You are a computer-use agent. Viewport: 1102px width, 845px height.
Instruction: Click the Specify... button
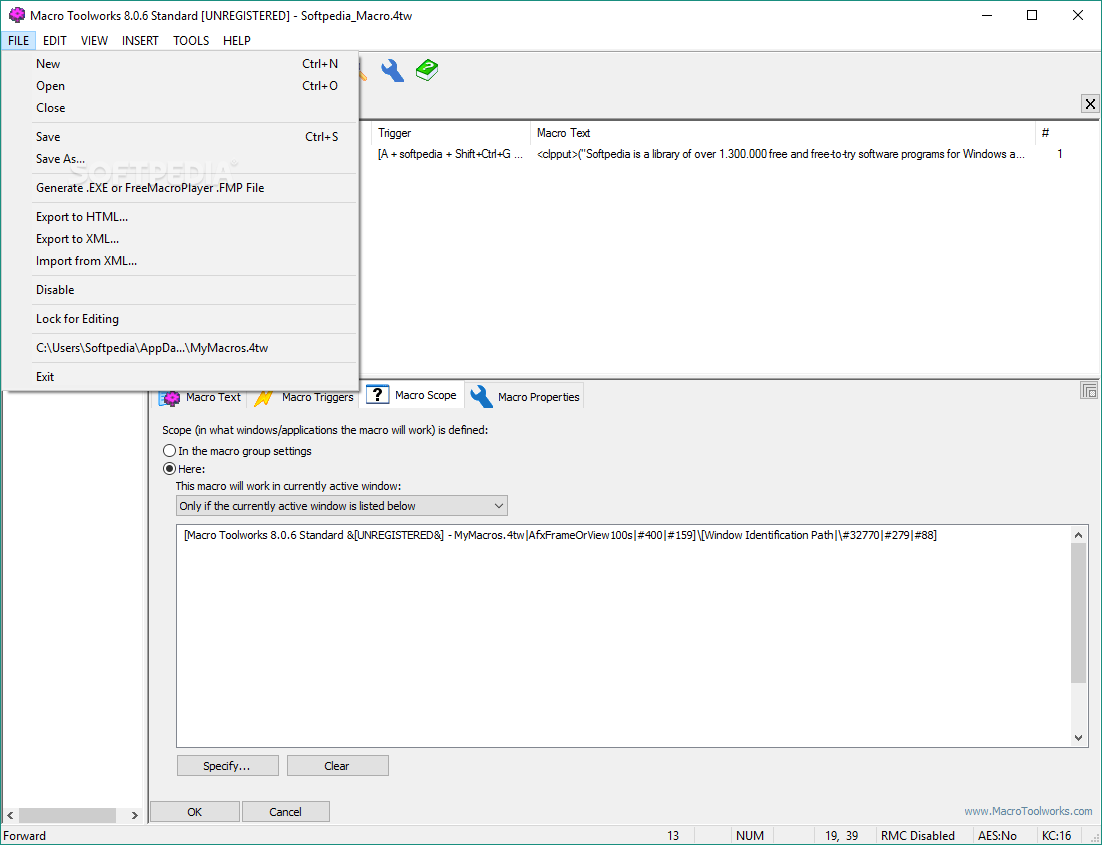point(228,766)
